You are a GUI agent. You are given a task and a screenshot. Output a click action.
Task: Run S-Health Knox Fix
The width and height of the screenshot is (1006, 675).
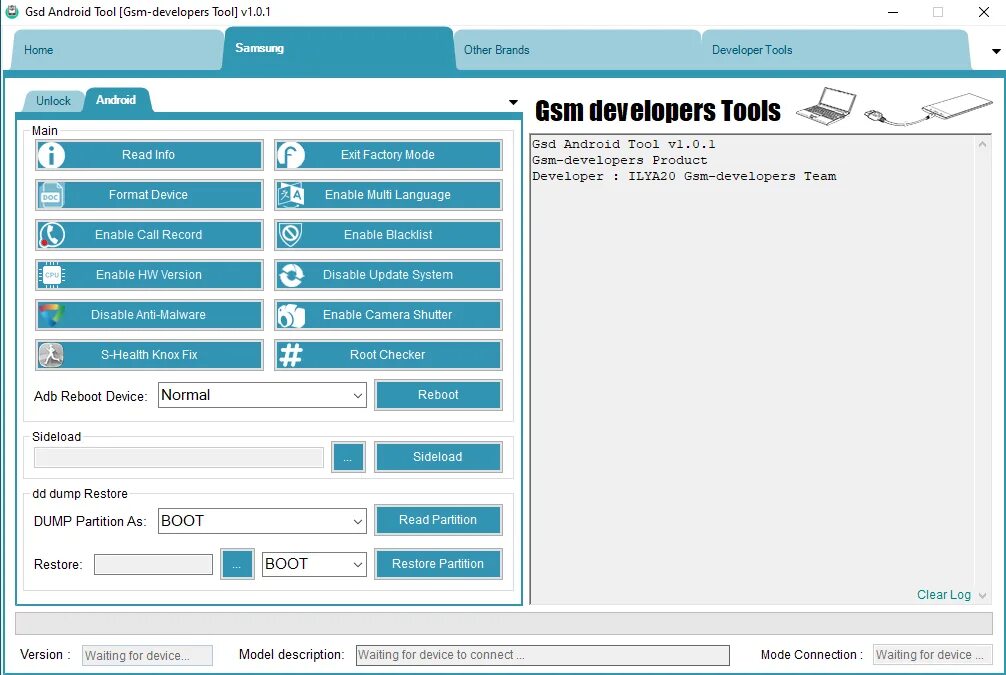coord(149,355)
